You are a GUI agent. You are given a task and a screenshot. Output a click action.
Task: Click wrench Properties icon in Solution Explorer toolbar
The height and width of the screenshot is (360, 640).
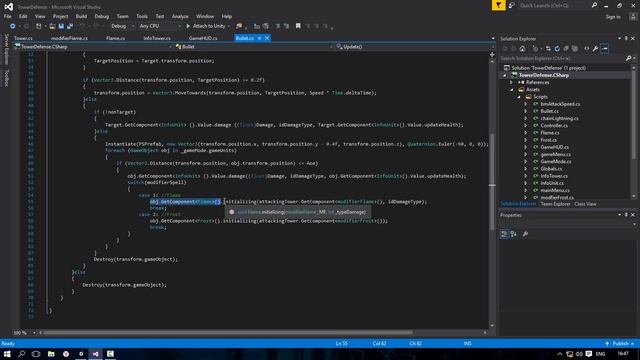tap(596, 49)
